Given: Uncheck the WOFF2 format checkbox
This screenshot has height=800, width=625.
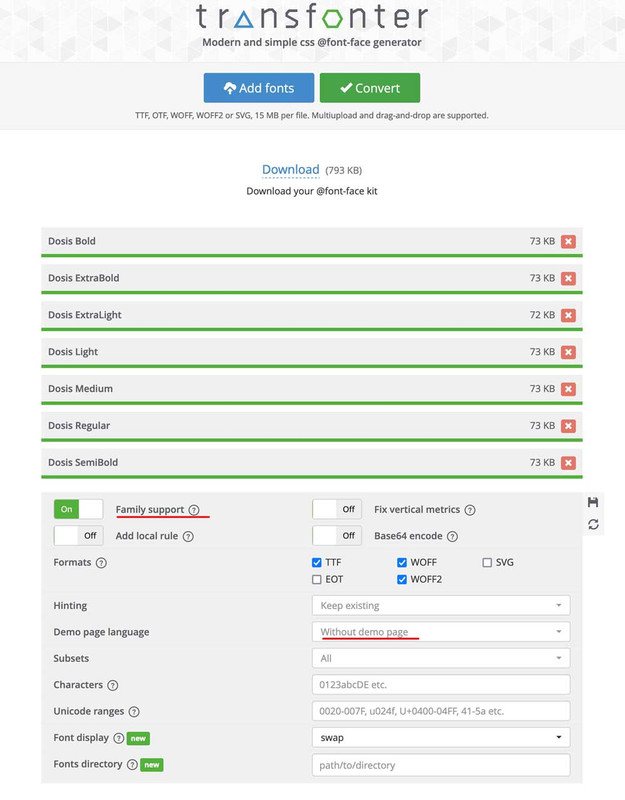Looking at the screenshot, I should point(402,580).
